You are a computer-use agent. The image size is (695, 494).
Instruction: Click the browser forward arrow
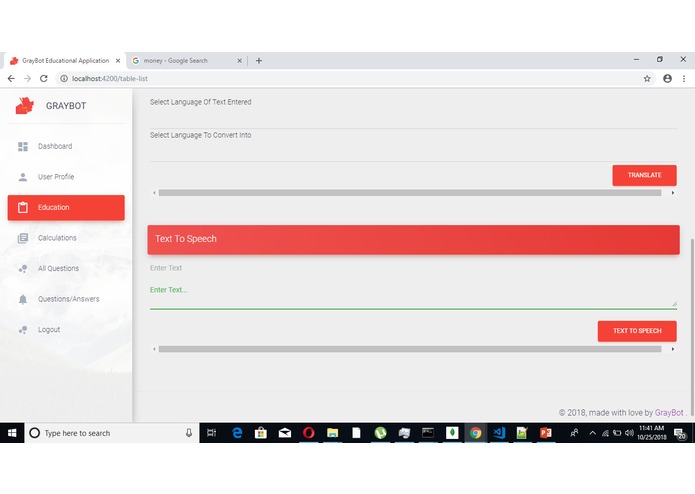pyautogui.click(x=27, y=78)
